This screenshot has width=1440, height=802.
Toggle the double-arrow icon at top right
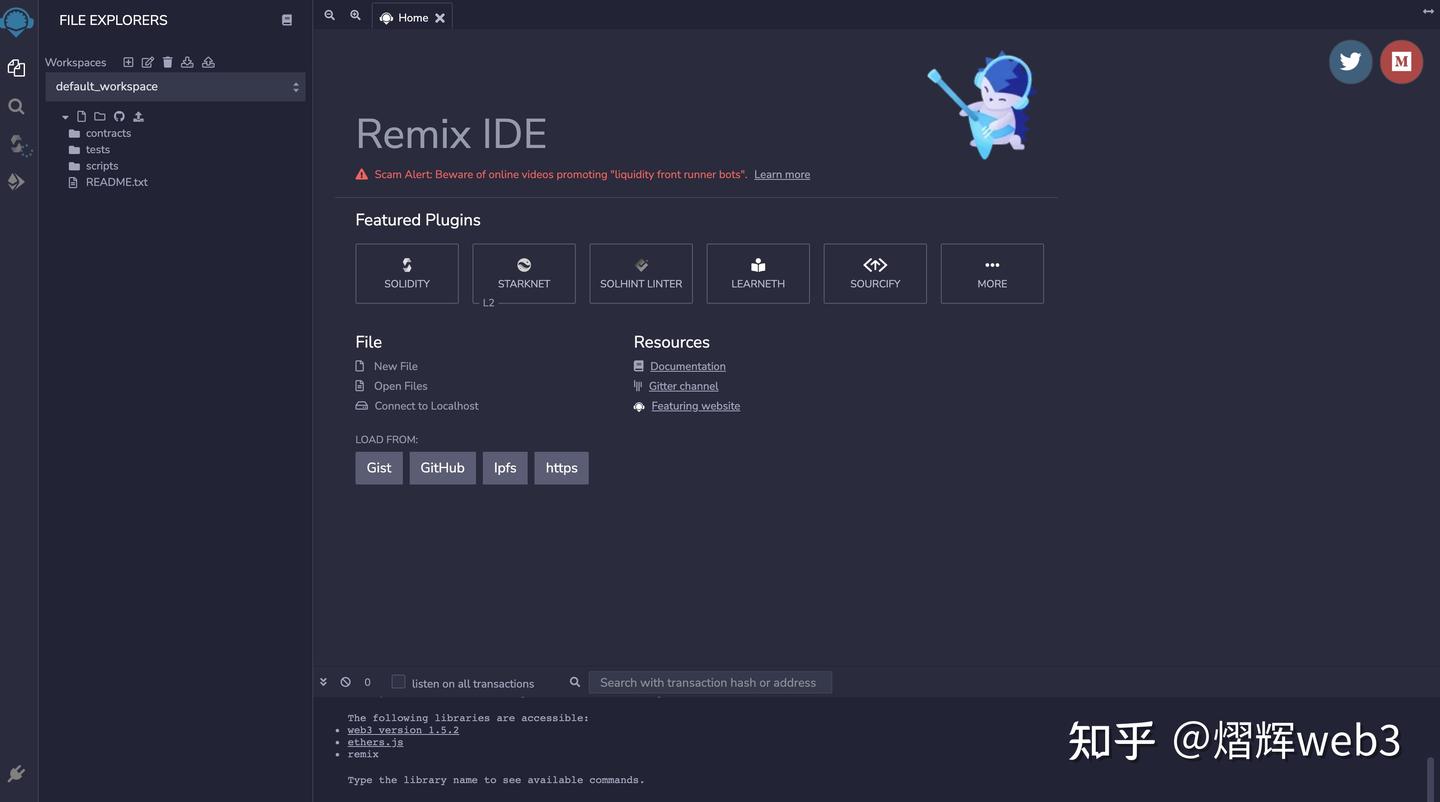(x=1428, y=11)
